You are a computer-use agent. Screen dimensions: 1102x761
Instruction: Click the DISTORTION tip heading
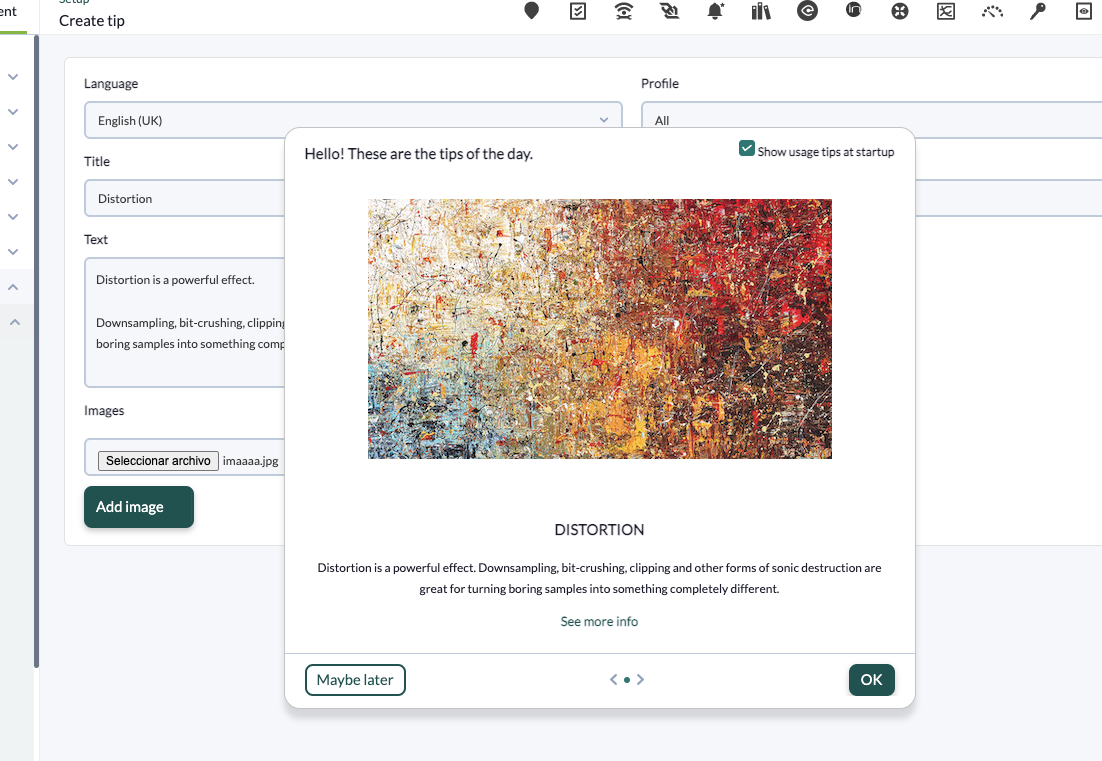[x=599, y=530]
